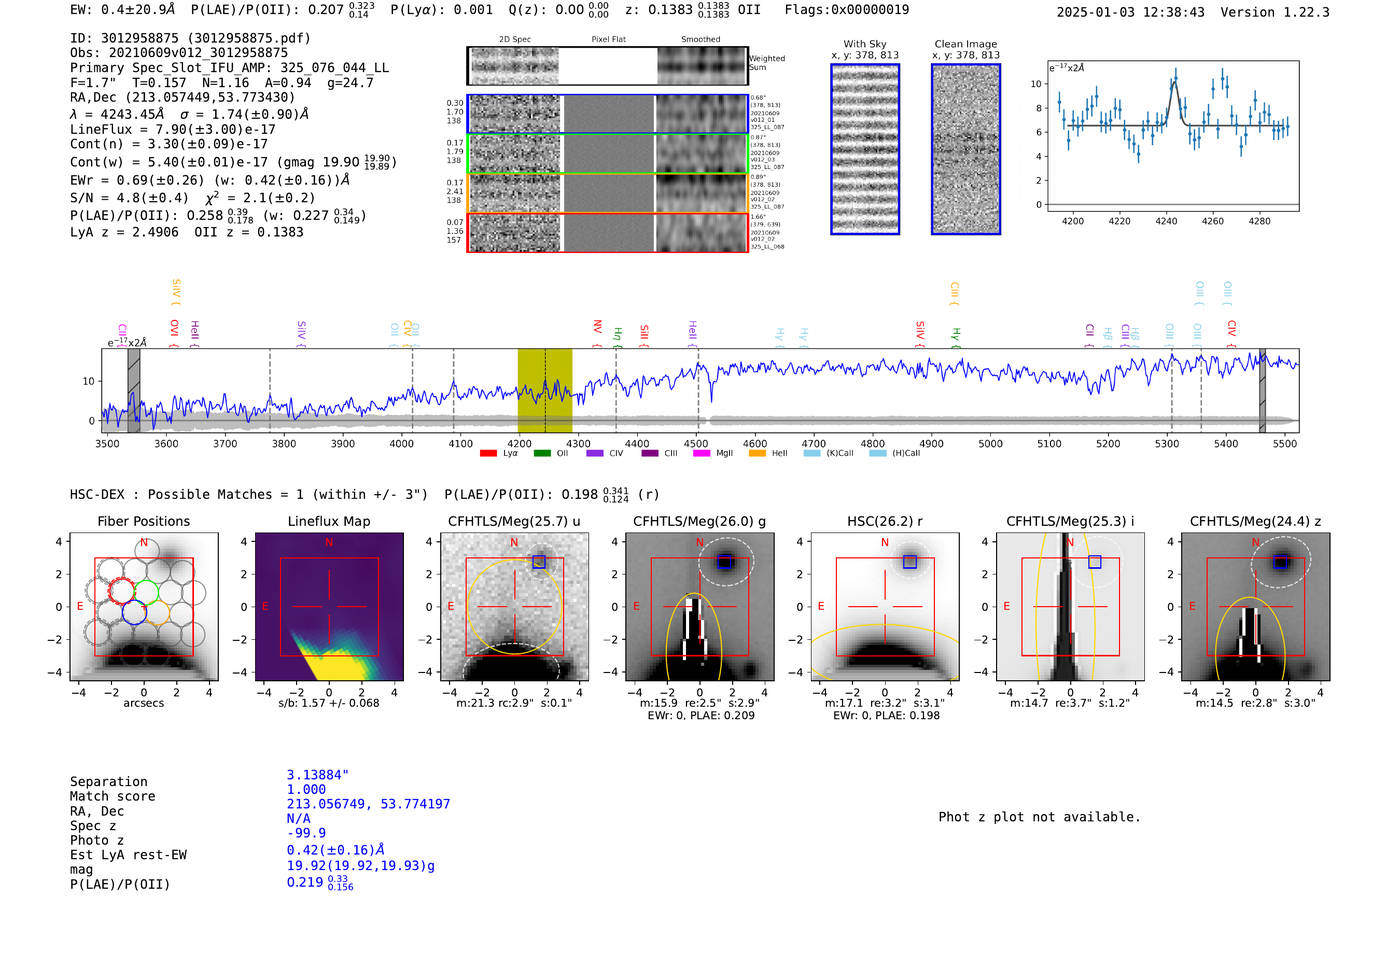Click the yellow highlighted band in the spectrum
Screen dimensions: 1400x953
[544, 390]
